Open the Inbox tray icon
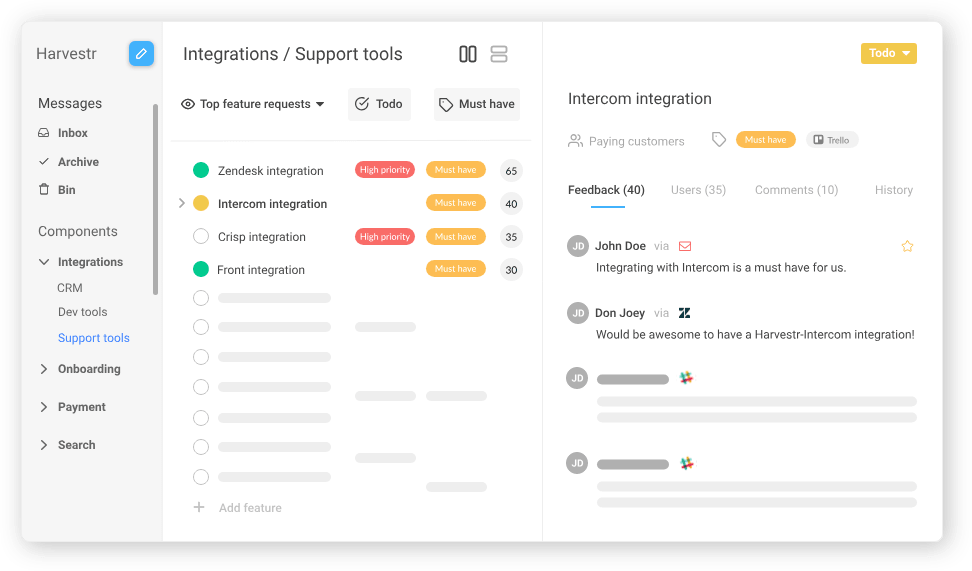Viewport: 972px width, 571px height. pyautogui.click(x=43, y=133)
